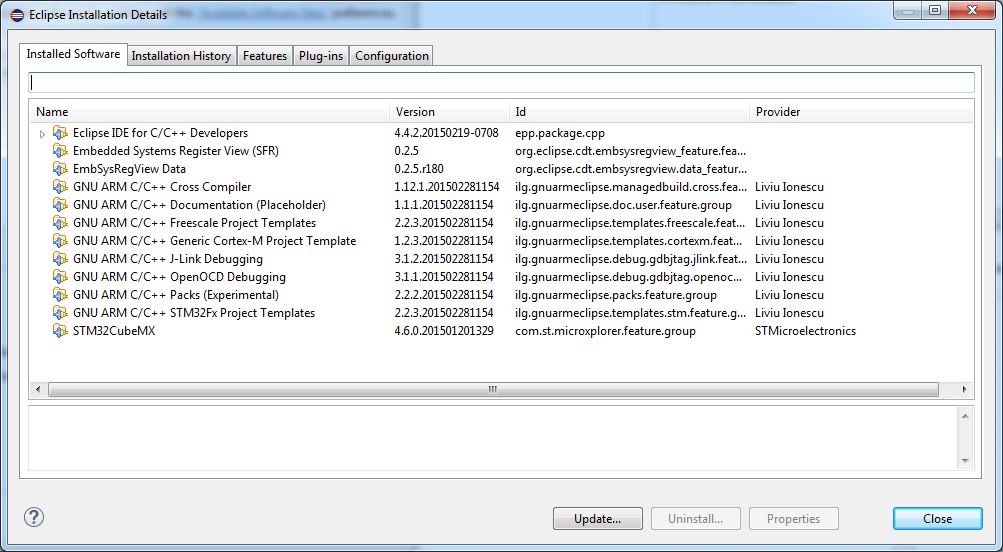
Task: Open the help question mark icon
Action: [x=34, y=517]
